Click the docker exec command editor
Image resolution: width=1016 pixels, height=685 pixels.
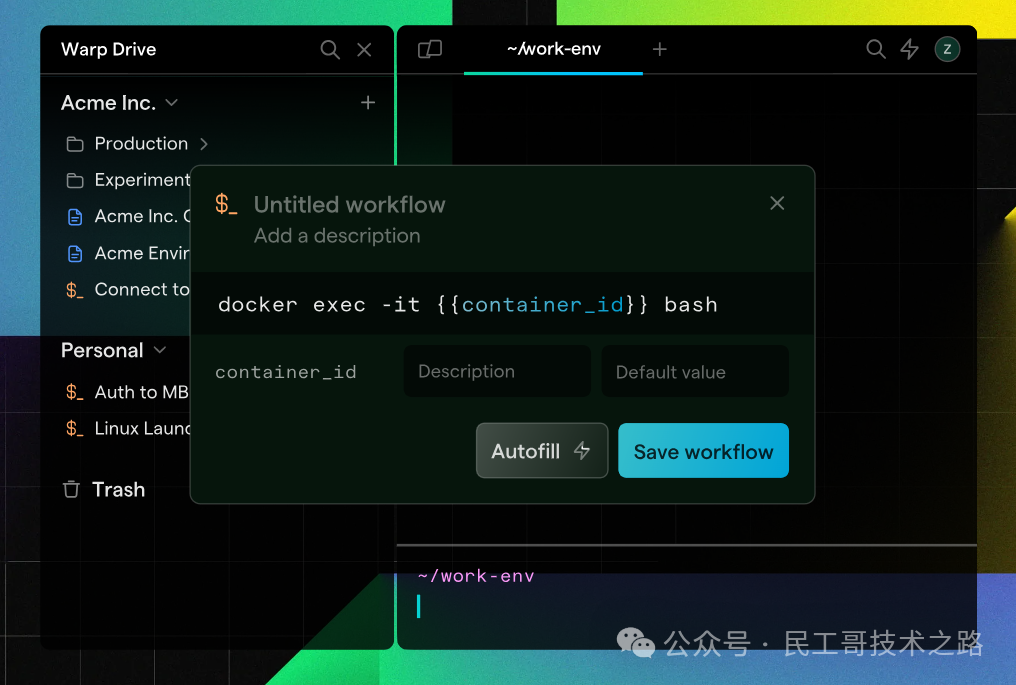tap(502, 304)
